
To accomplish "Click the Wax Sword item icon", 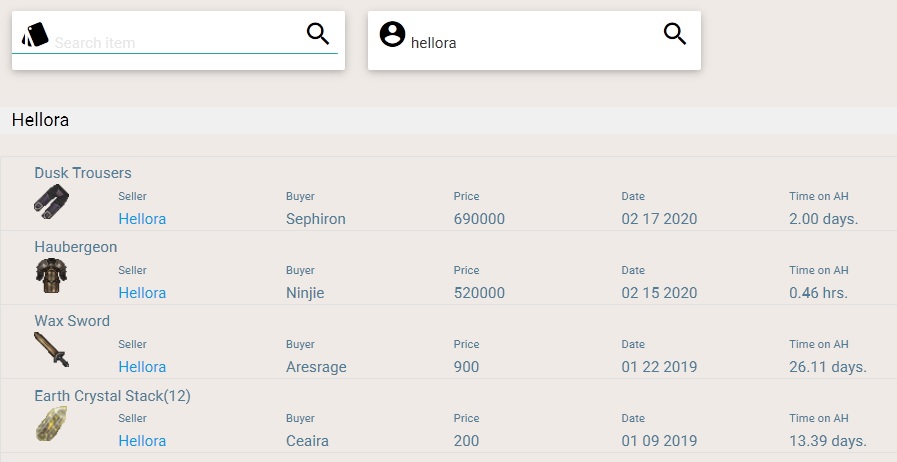I will [51, 349].
